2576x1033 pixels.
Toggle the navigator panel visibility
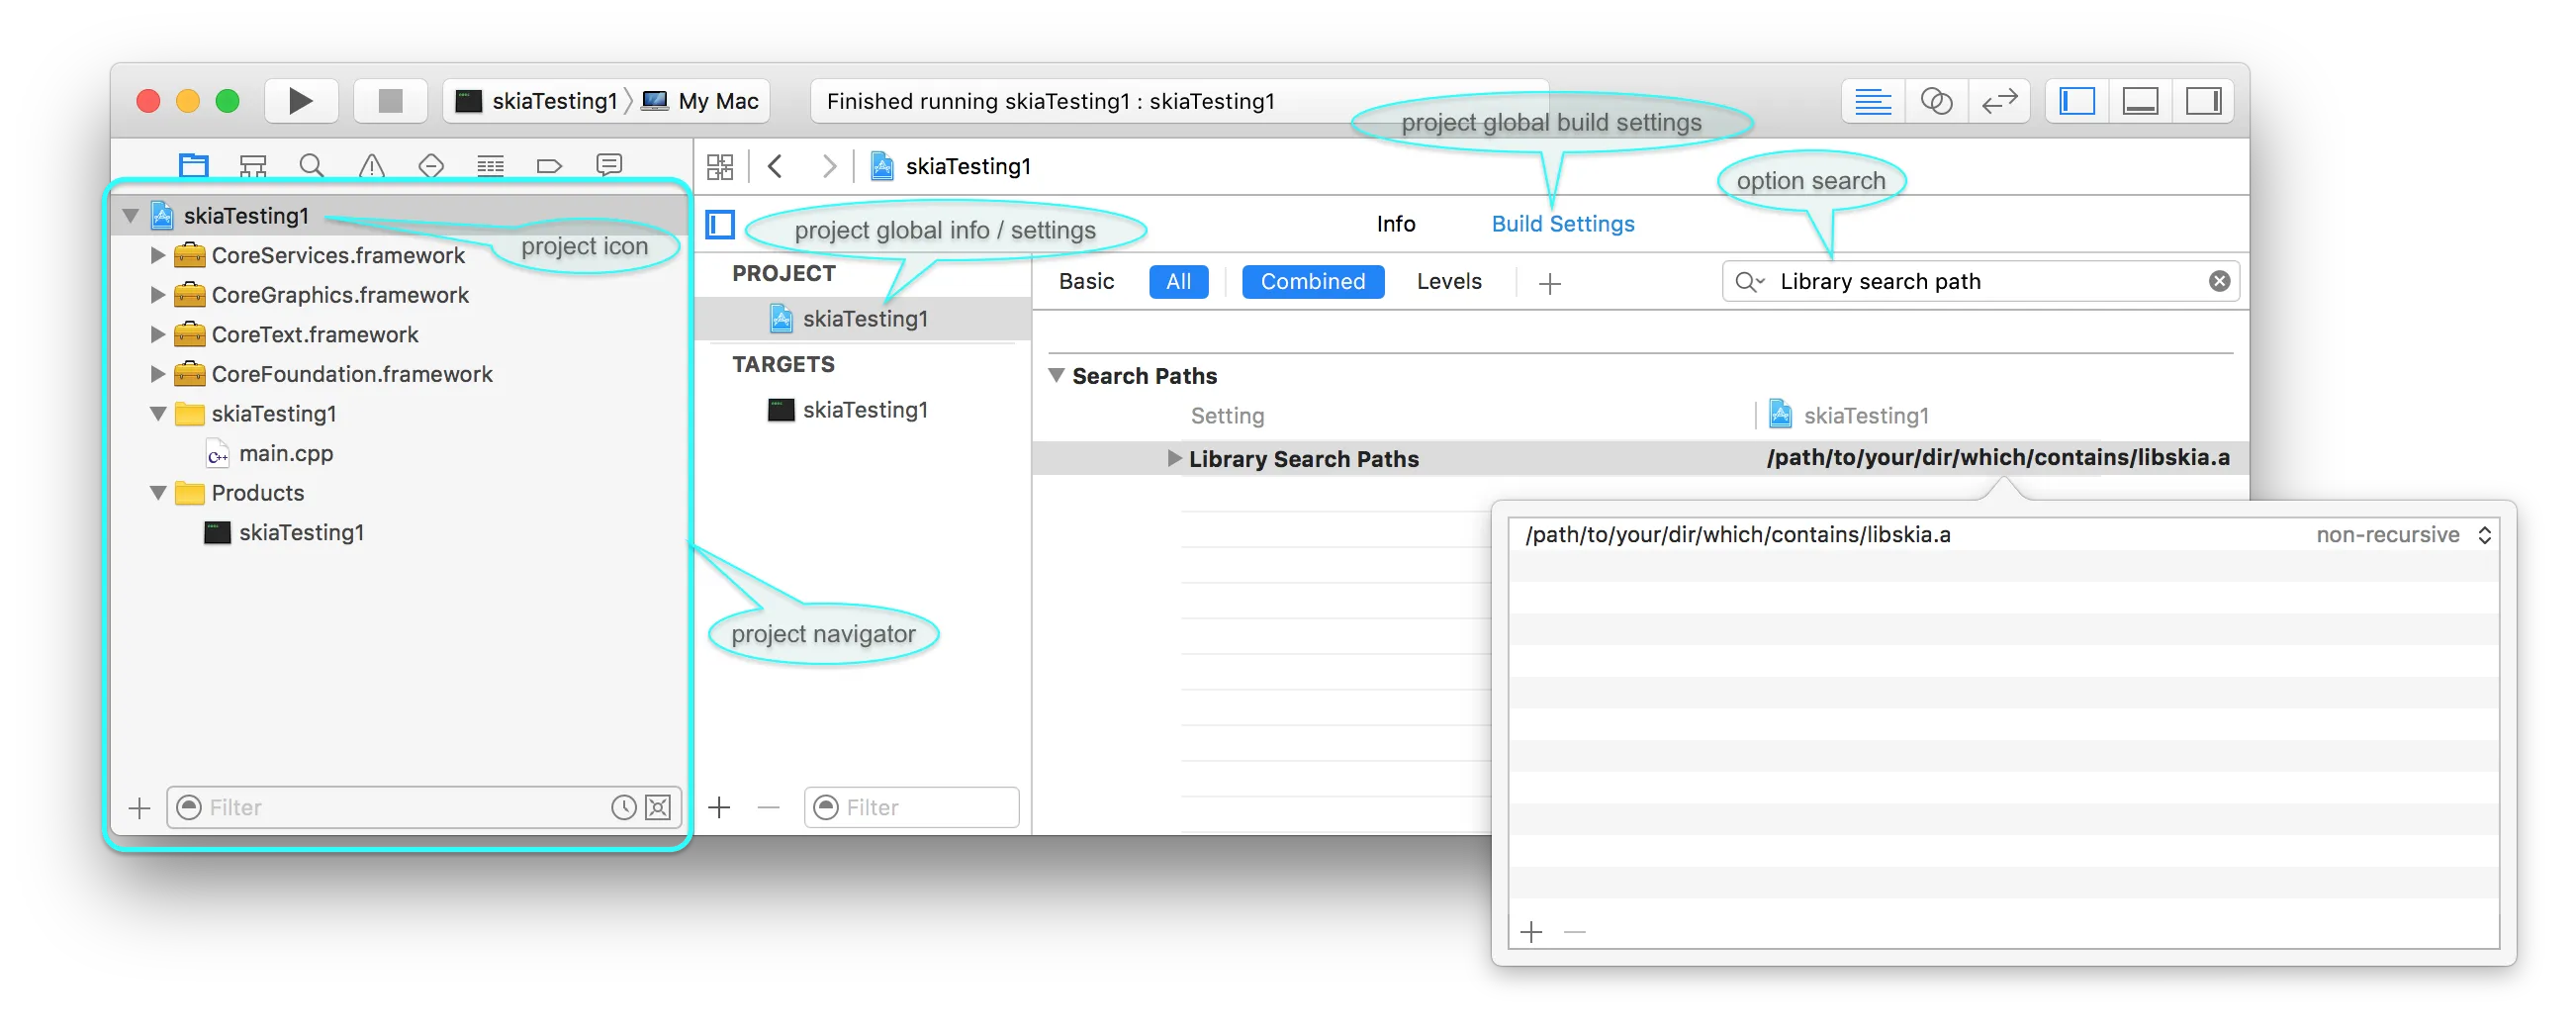(2077, 101)
